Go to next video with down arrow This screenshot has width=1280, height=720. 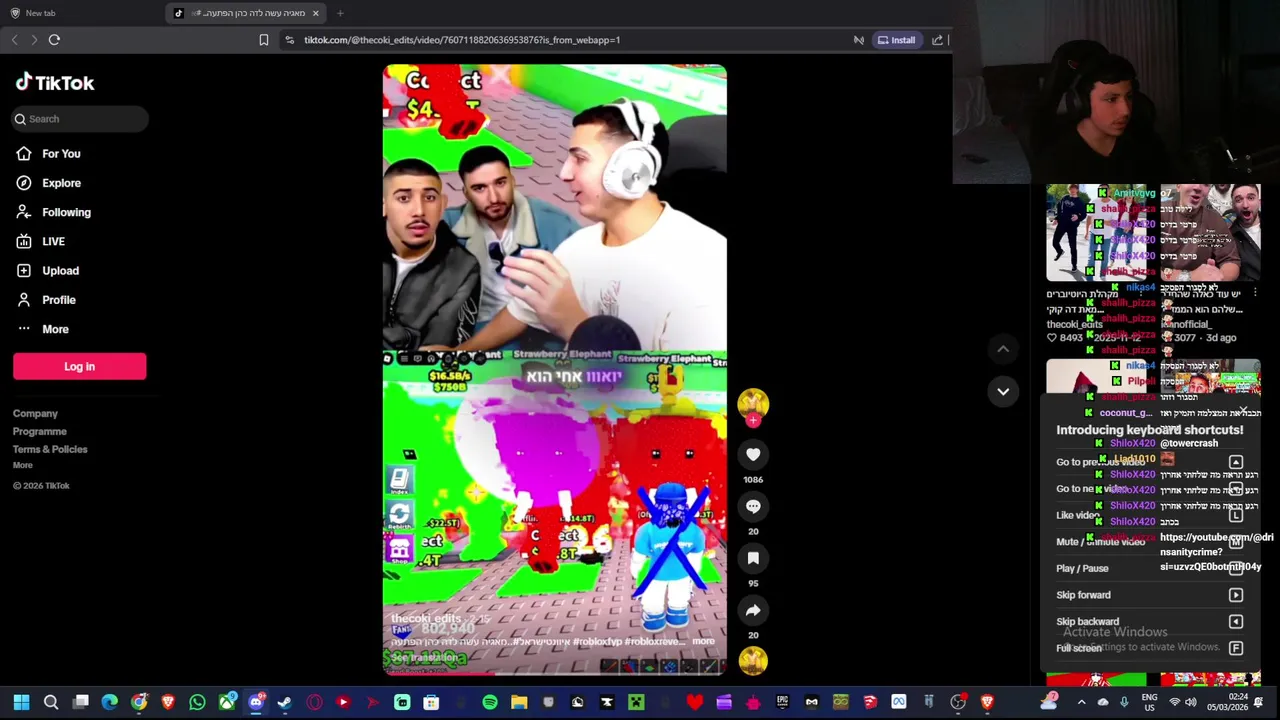point(1003,391)
